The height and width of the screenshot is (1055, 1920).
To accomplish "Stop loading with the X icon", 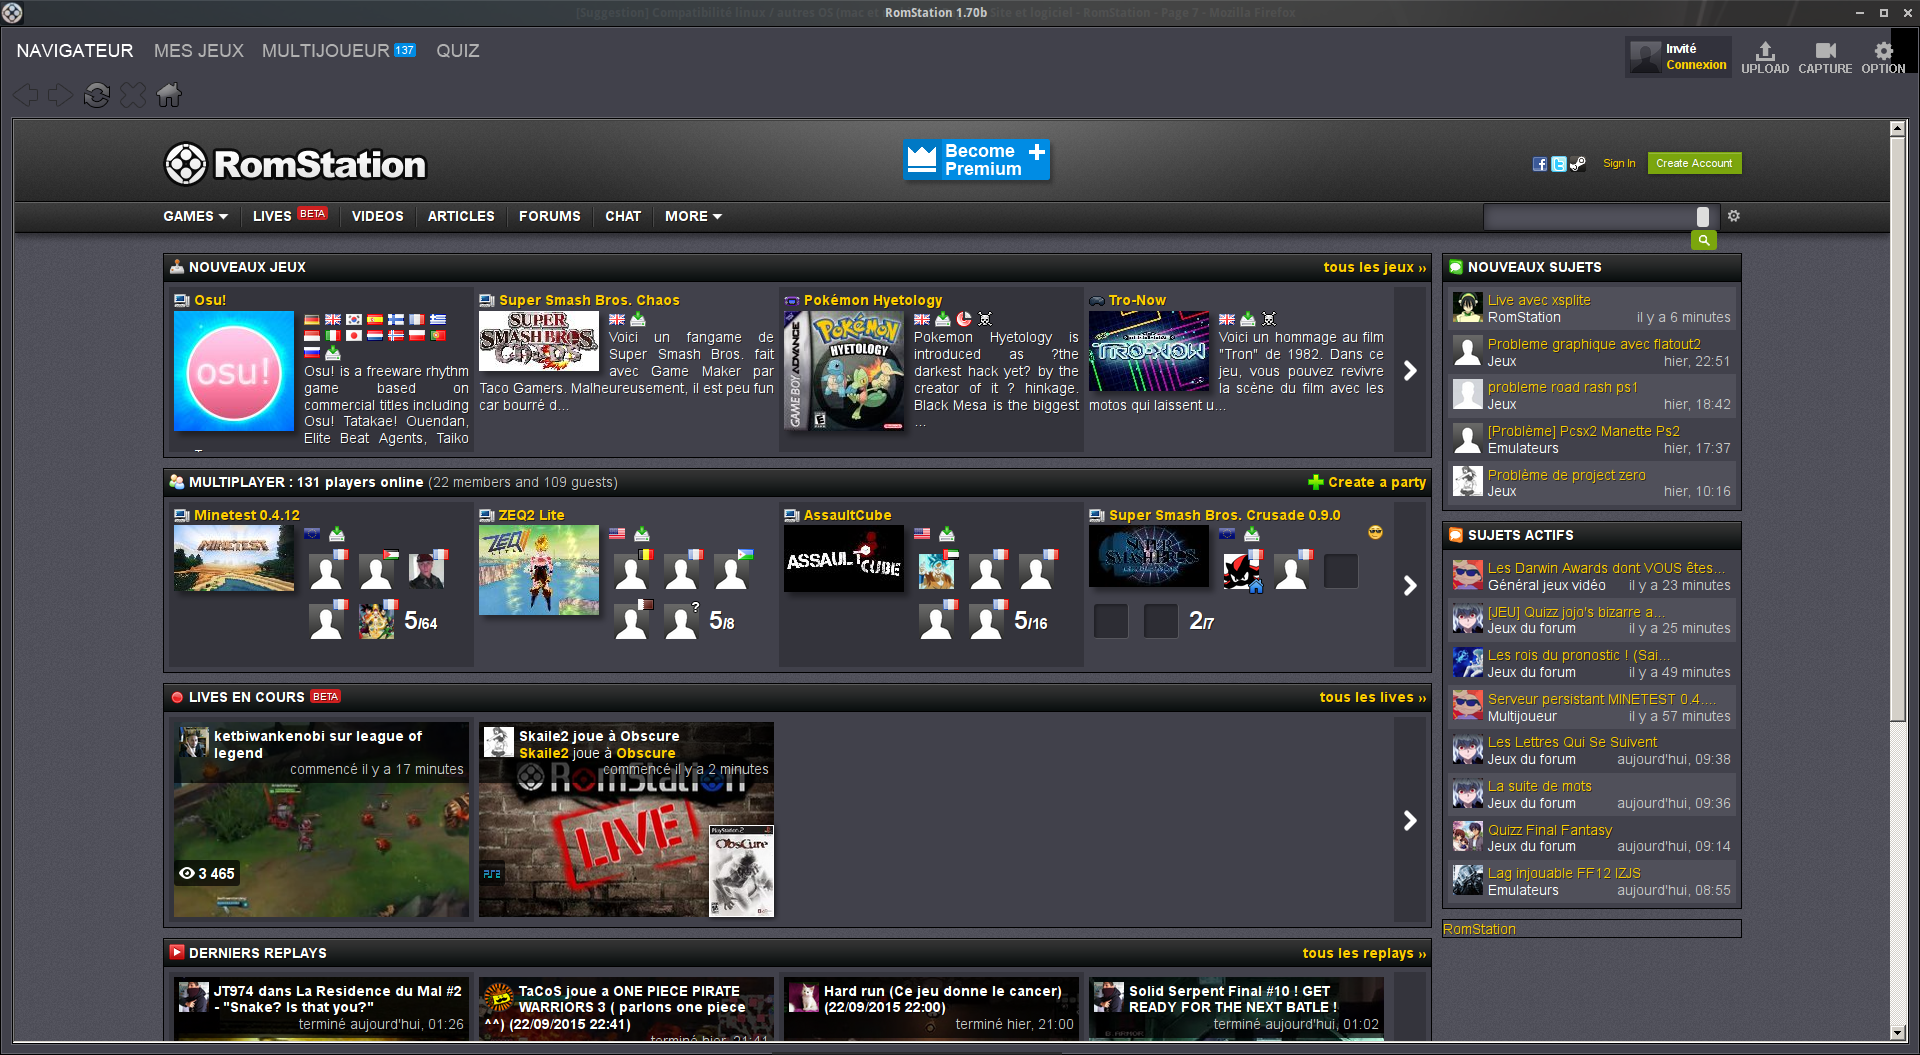I will [x=133, y=95].
